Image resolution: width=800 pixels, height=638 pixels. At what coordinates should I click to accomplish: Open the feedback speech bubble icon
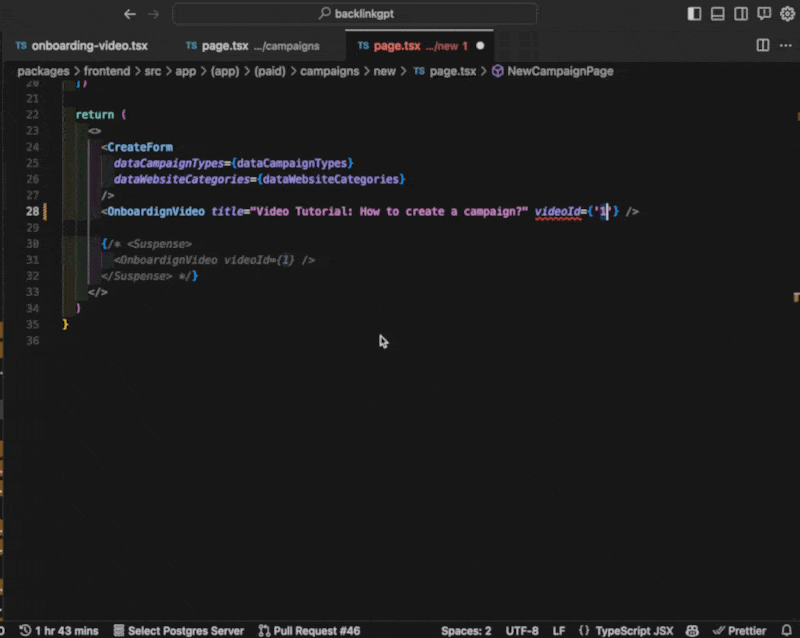tap(764, 14)
